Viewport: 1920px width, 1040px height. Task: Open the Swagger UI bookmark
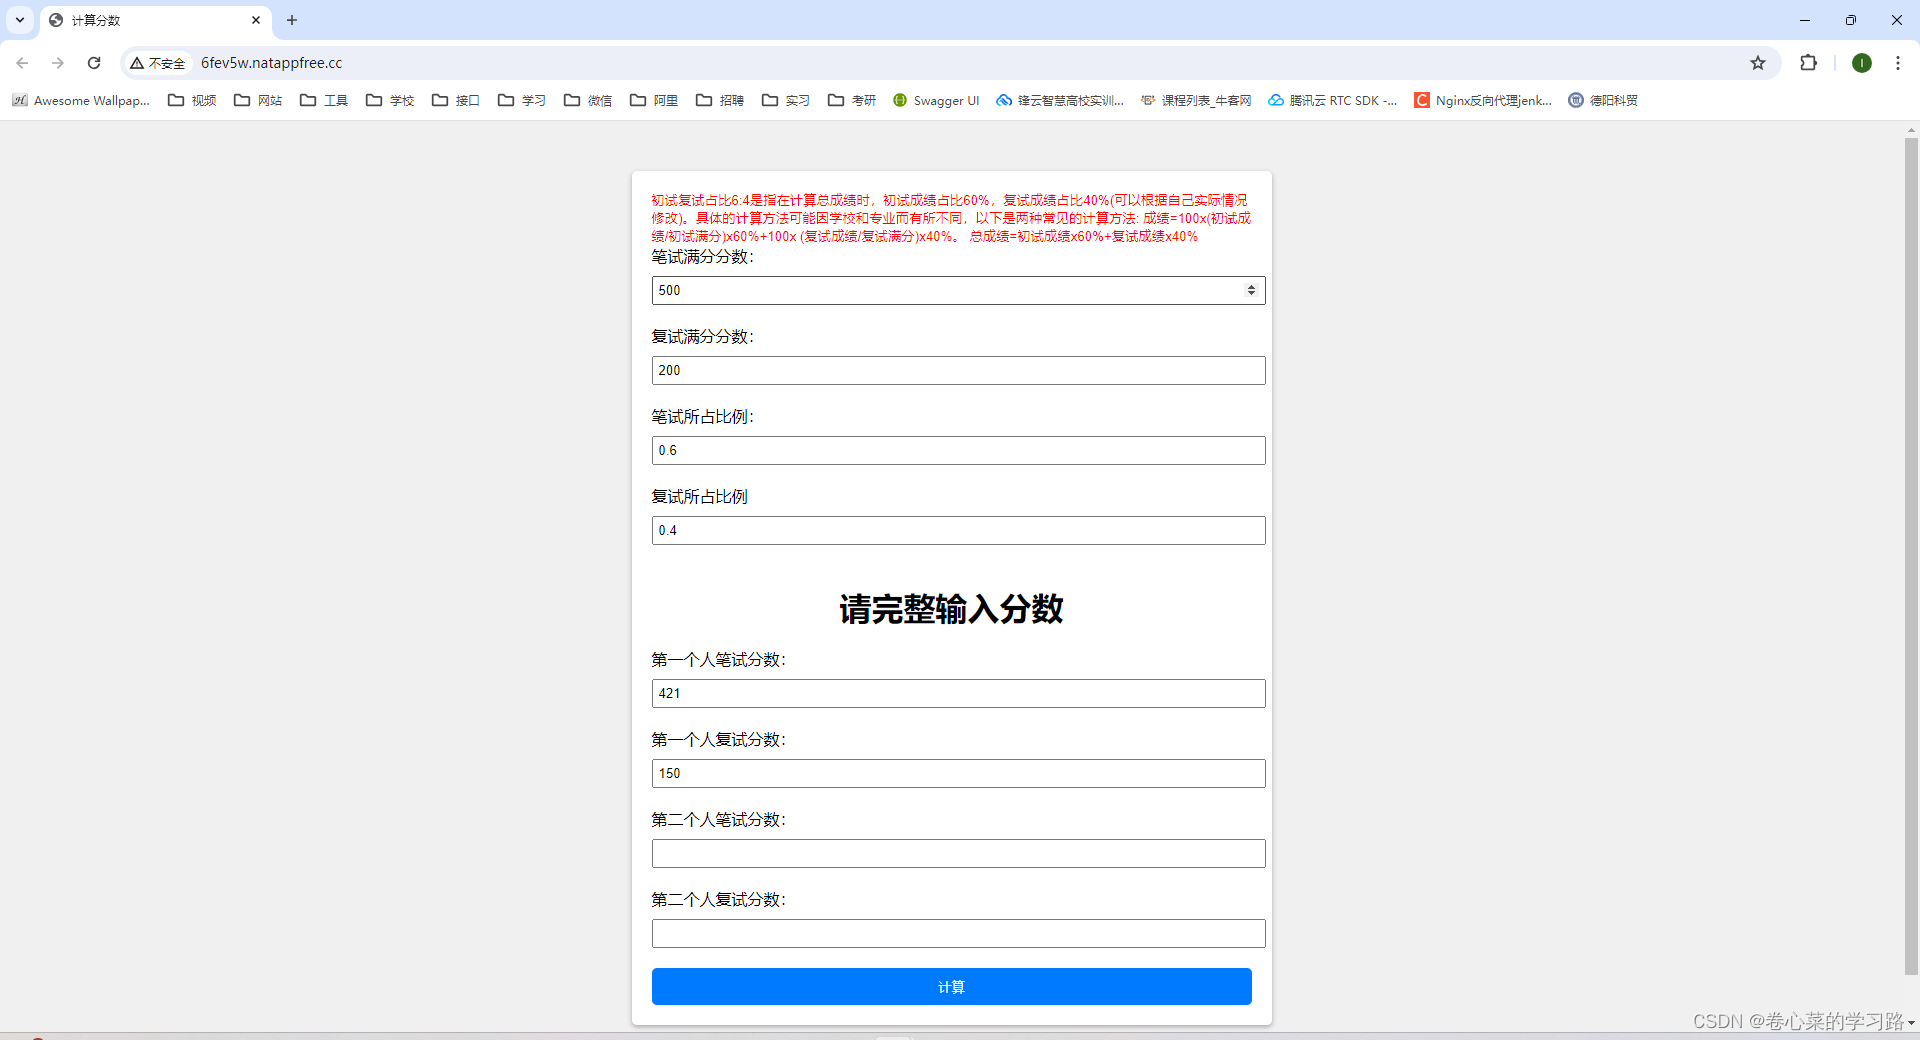936,100
